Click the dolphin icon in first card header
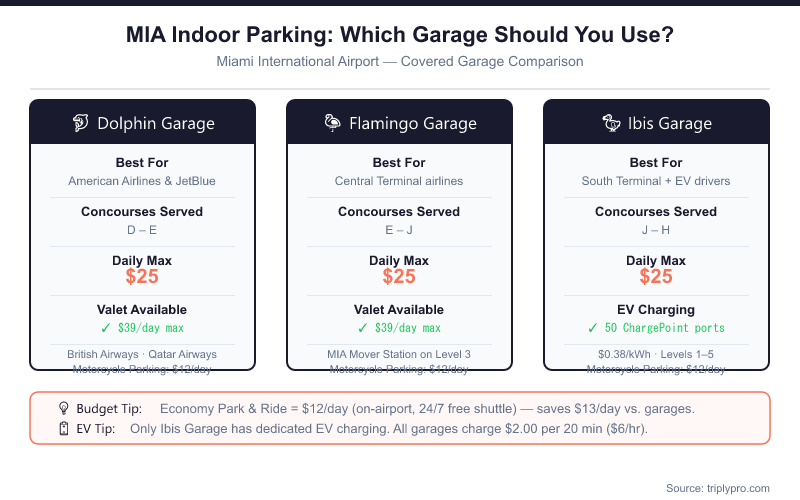This screenshot has width=800, height=500. coord(81,124)
